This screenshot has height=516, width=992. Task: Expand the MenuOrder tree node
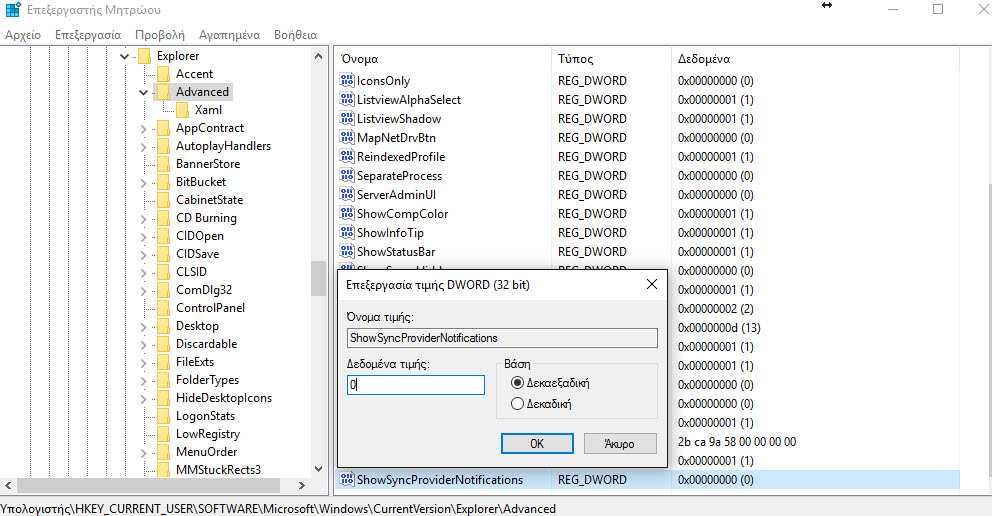point(144,453)
